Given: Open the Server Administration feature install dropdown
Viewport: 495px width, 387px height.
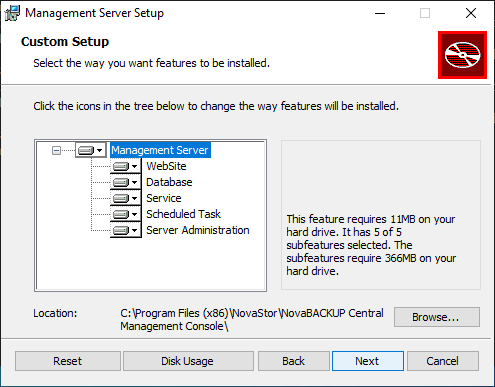Looking at the screenshot, I should [x=126, y=230].
